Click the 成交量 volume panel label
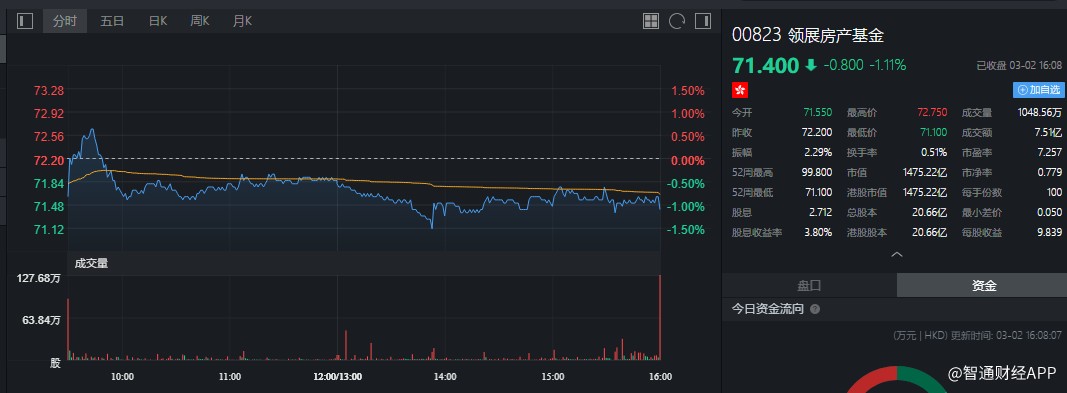The width and height of the screenshot is (1067, 393). point(91,264)
